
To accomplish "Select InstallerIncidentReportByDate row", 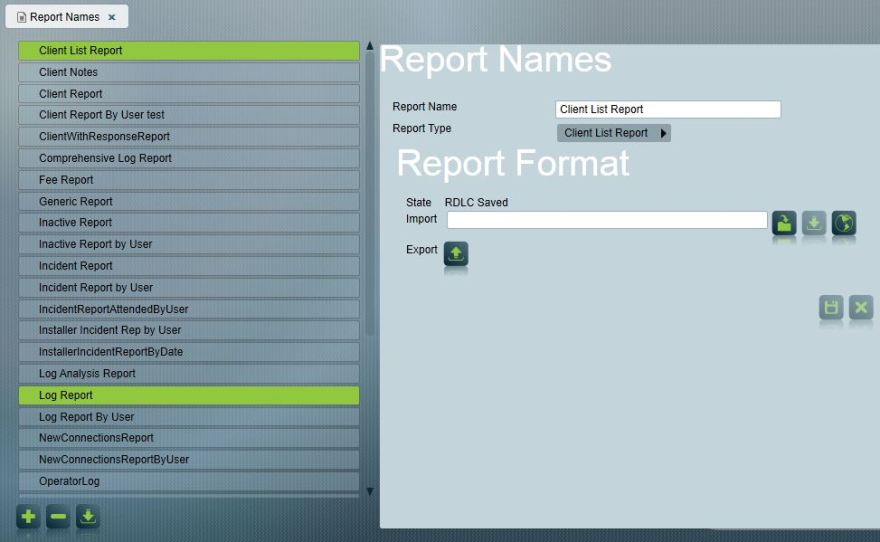I will (x=189, y=352).
